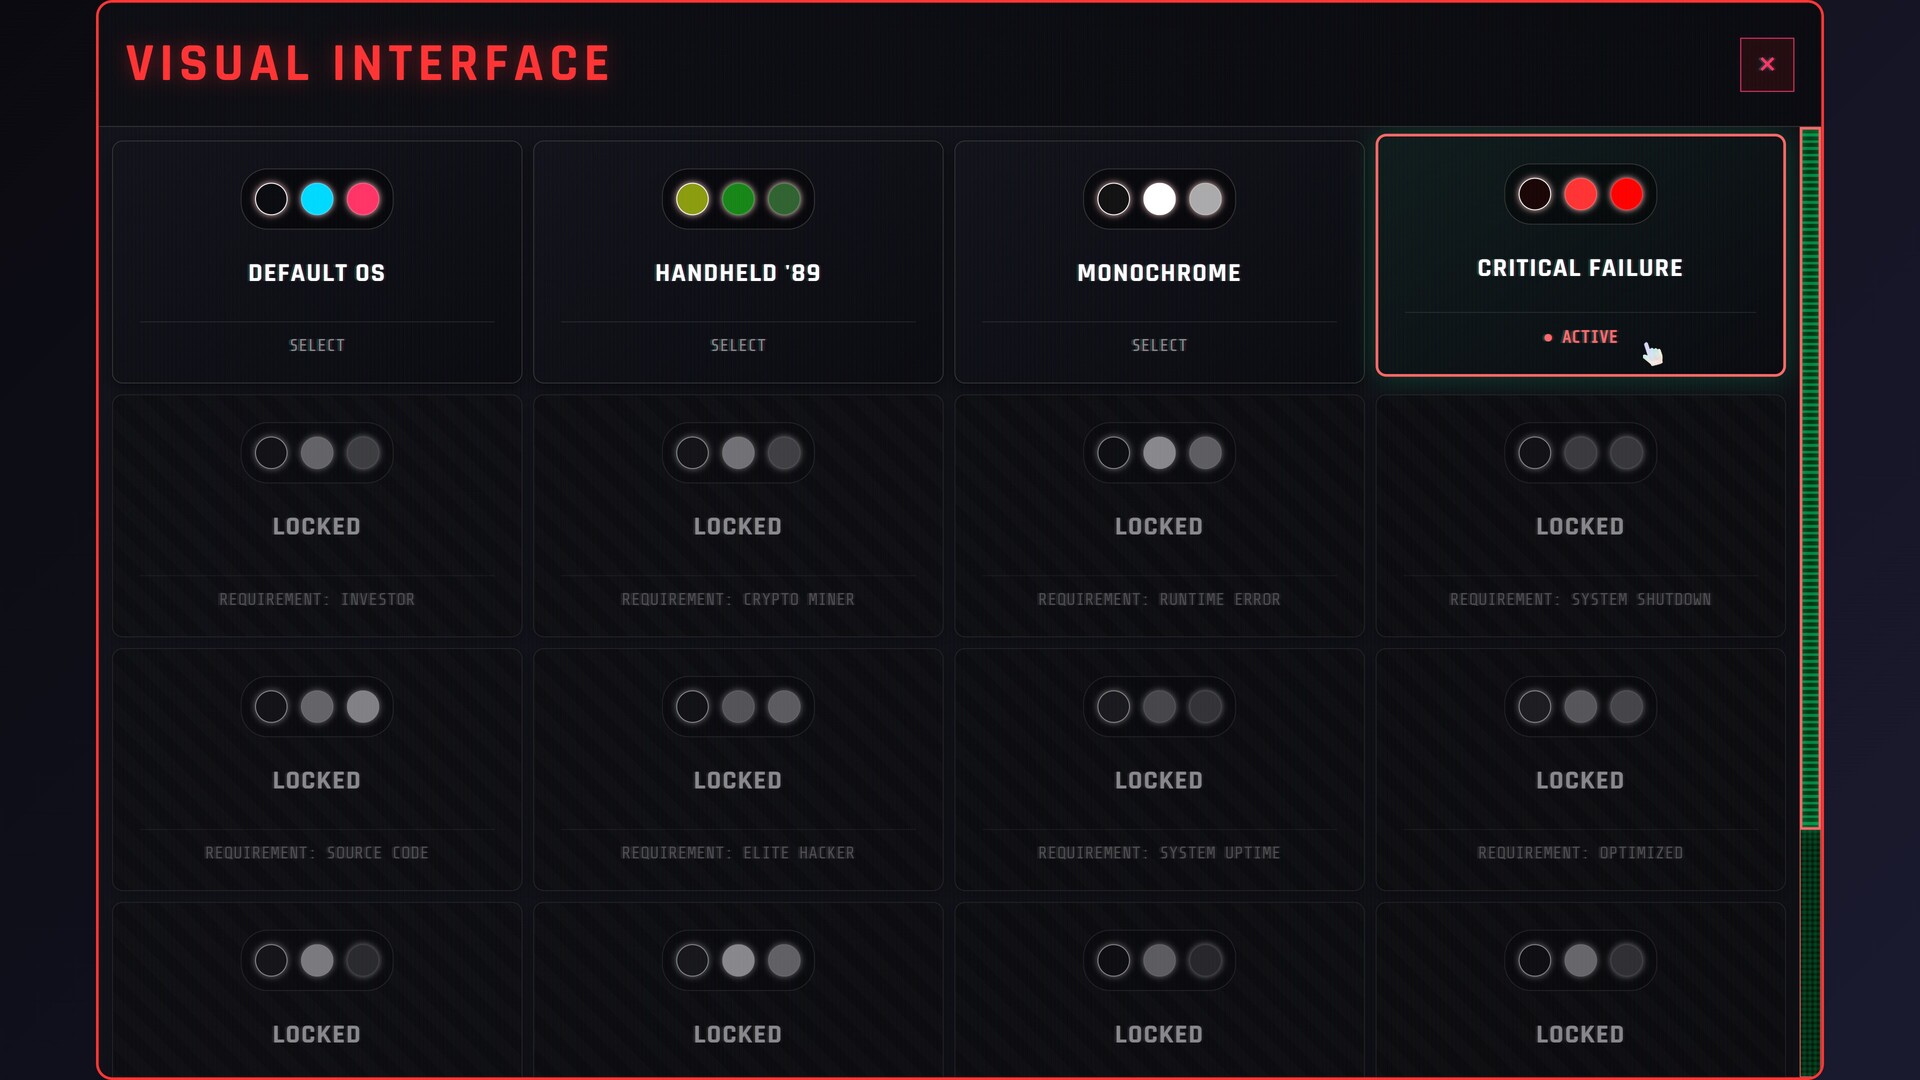Viewport: 1920px width, 1080px height.
Task: Click the white swatch in Monochrome
Action: tap(1159, 199)
